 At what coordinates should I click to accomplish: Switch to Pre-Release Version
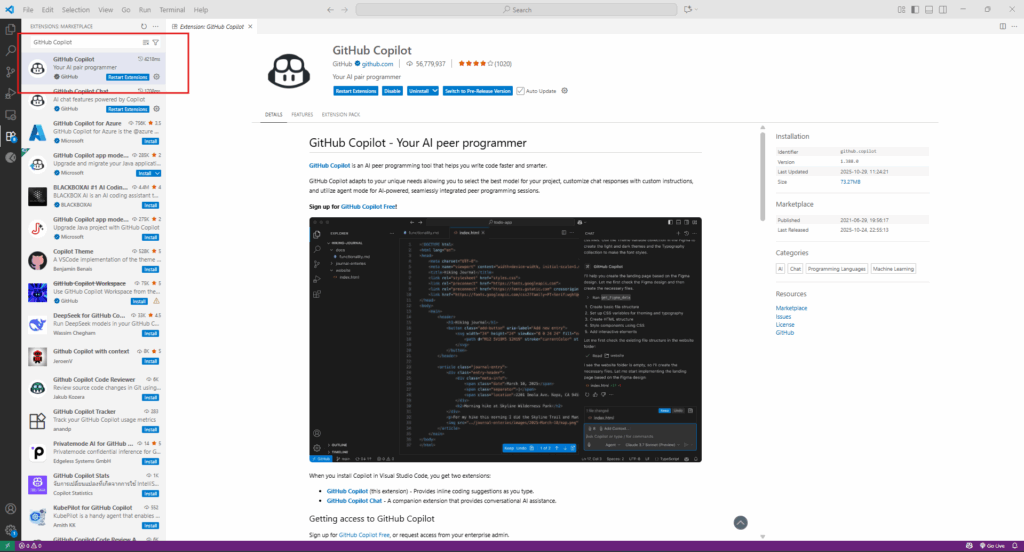click(x=477, y=91)
